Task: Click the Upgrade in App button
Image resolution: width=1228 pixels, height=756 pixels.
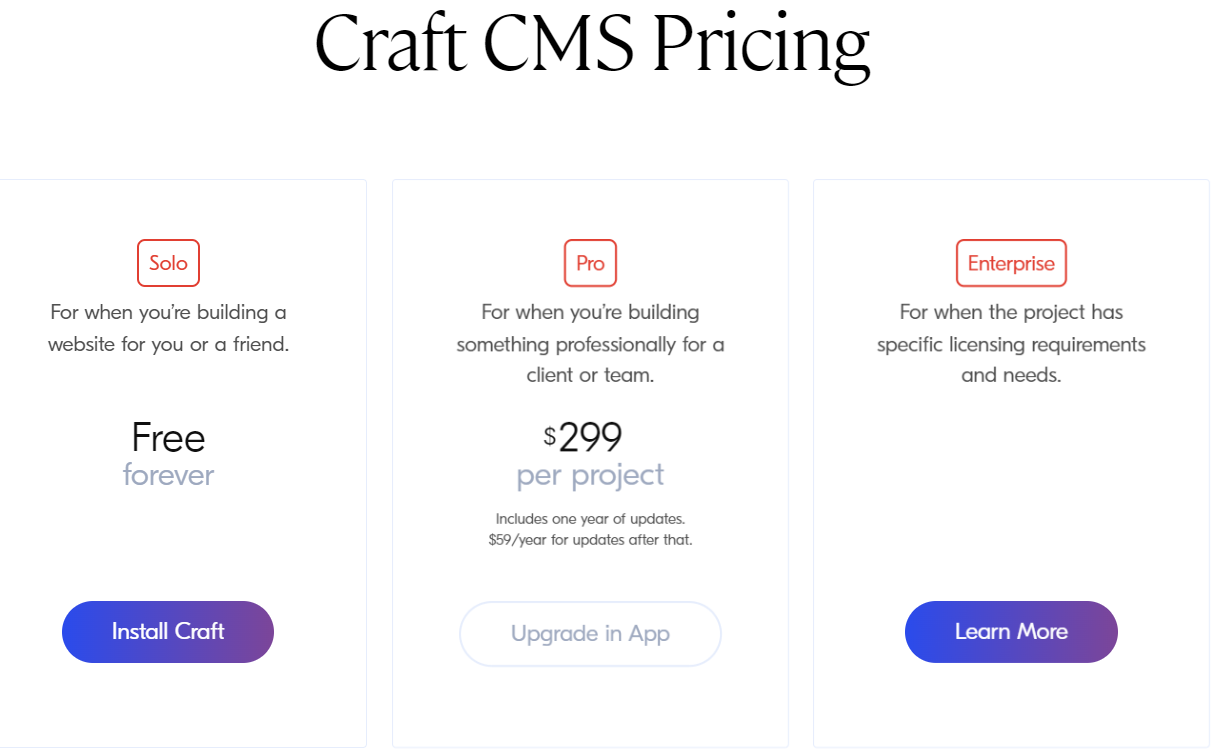Action: coord(589,634)
